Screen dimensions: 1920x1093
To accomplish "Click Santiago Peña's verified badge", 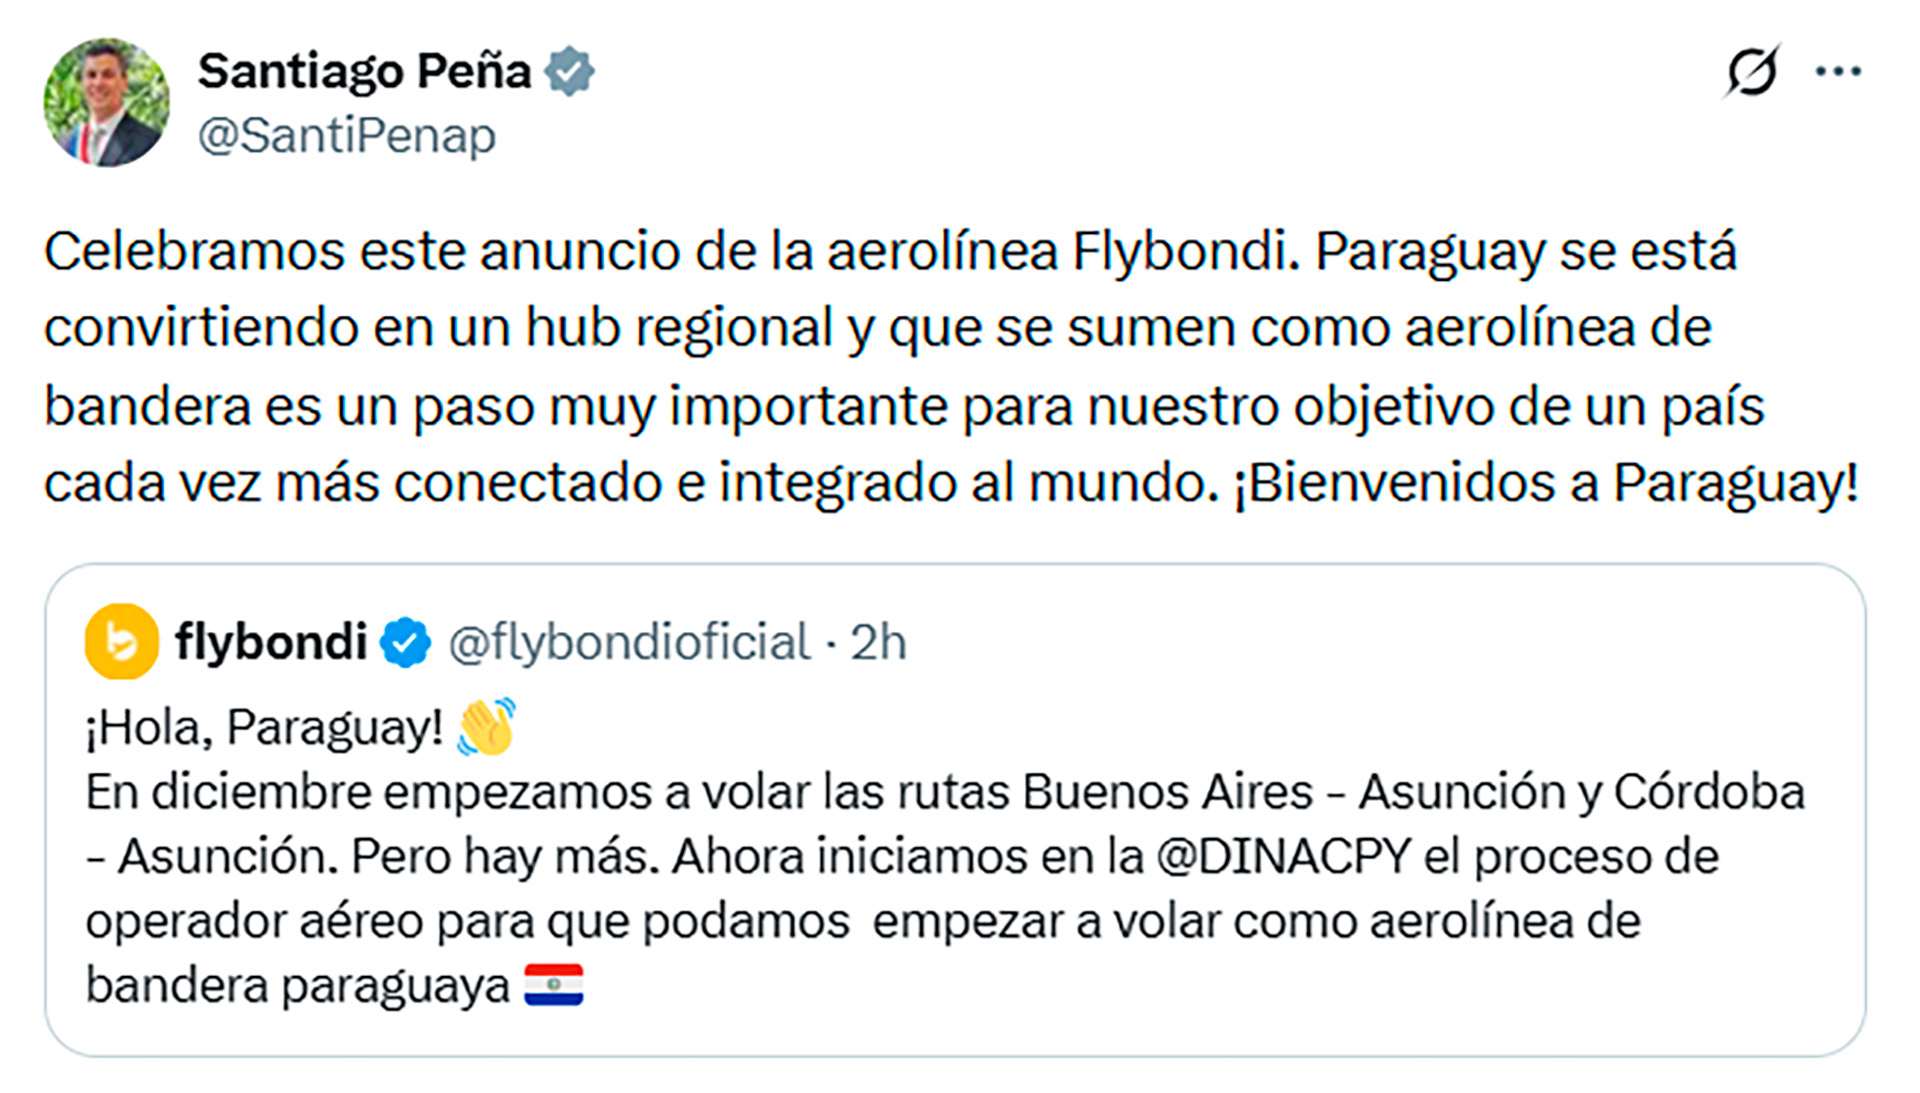I will coord(570,71).
